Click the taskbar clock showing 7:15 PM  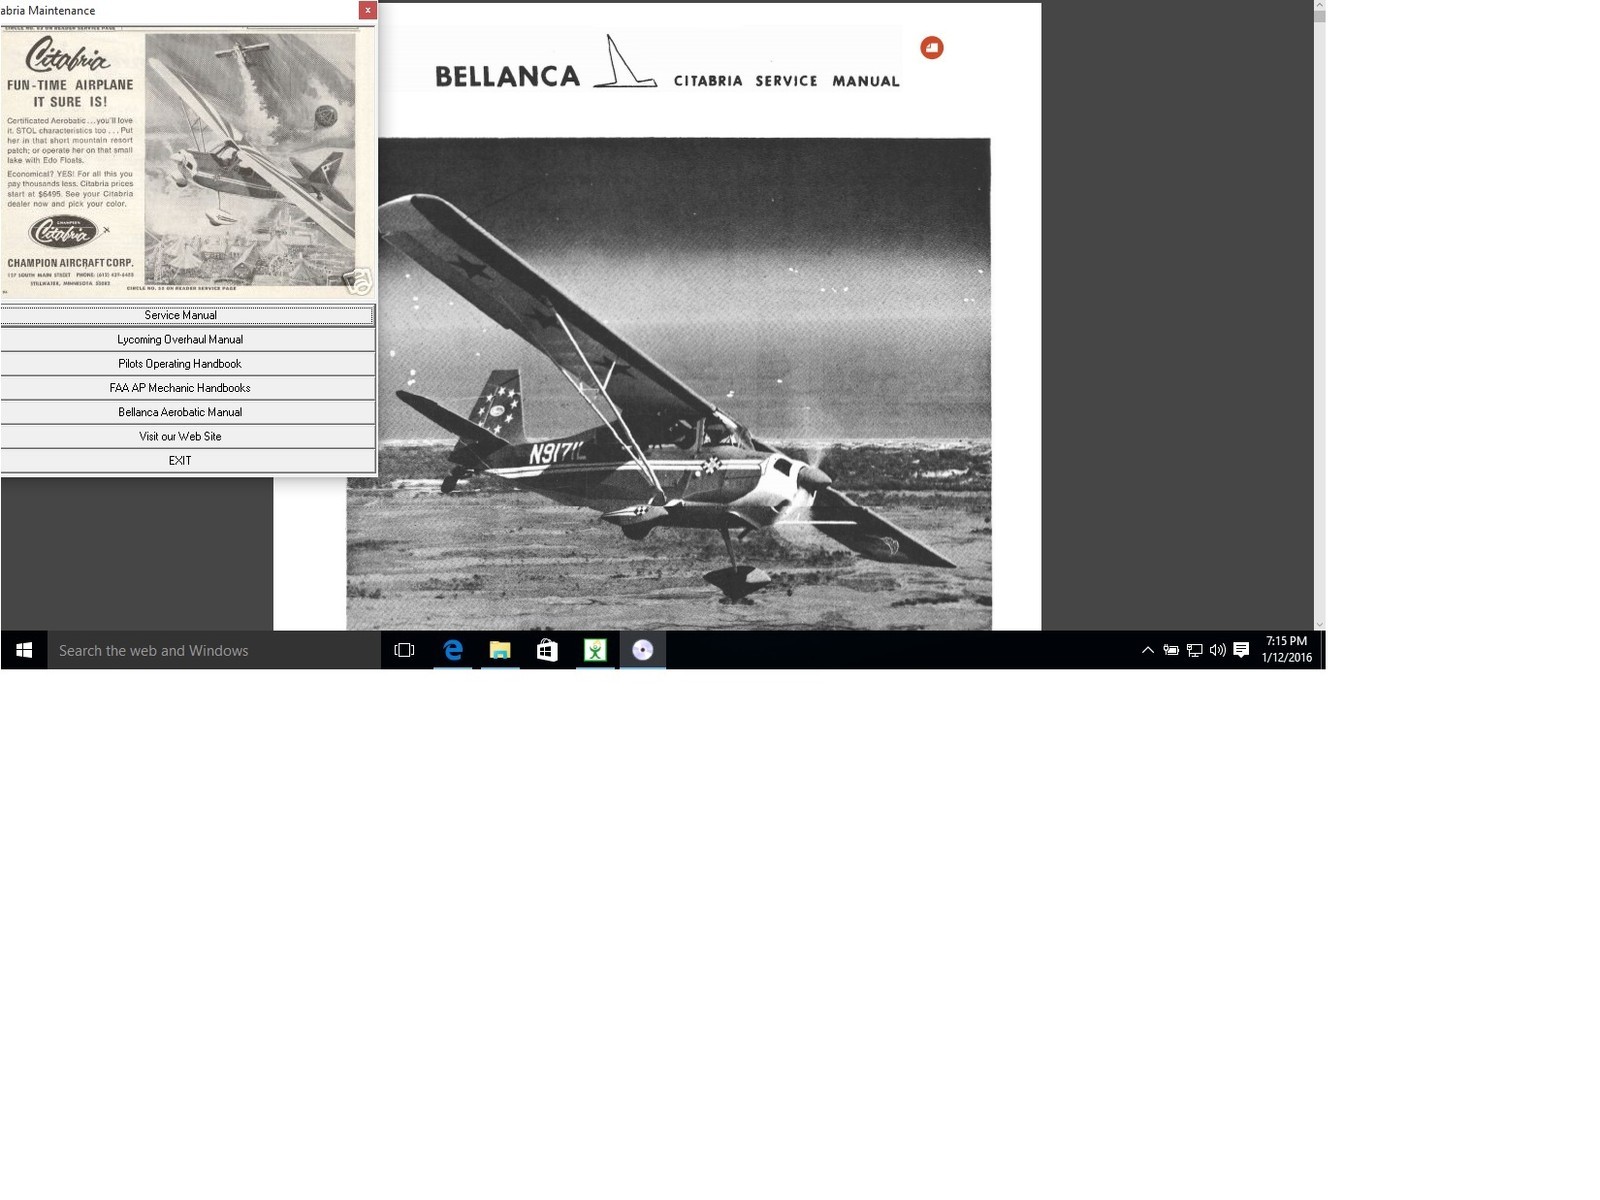[x=1286, y=650]
